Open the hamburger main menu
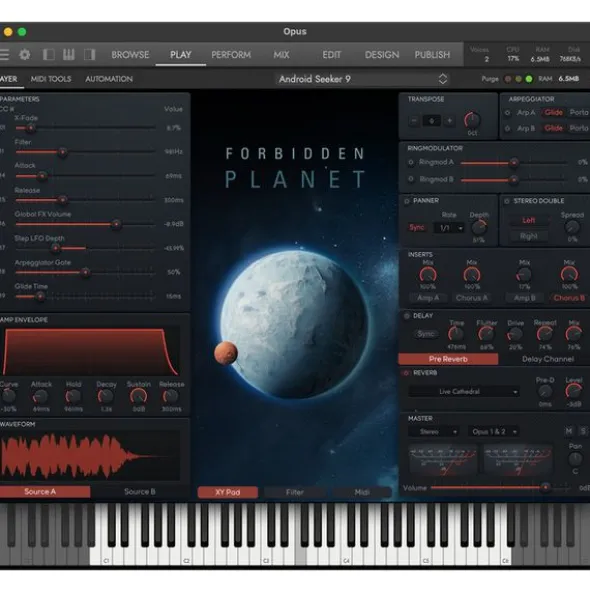 coord(4,55)
